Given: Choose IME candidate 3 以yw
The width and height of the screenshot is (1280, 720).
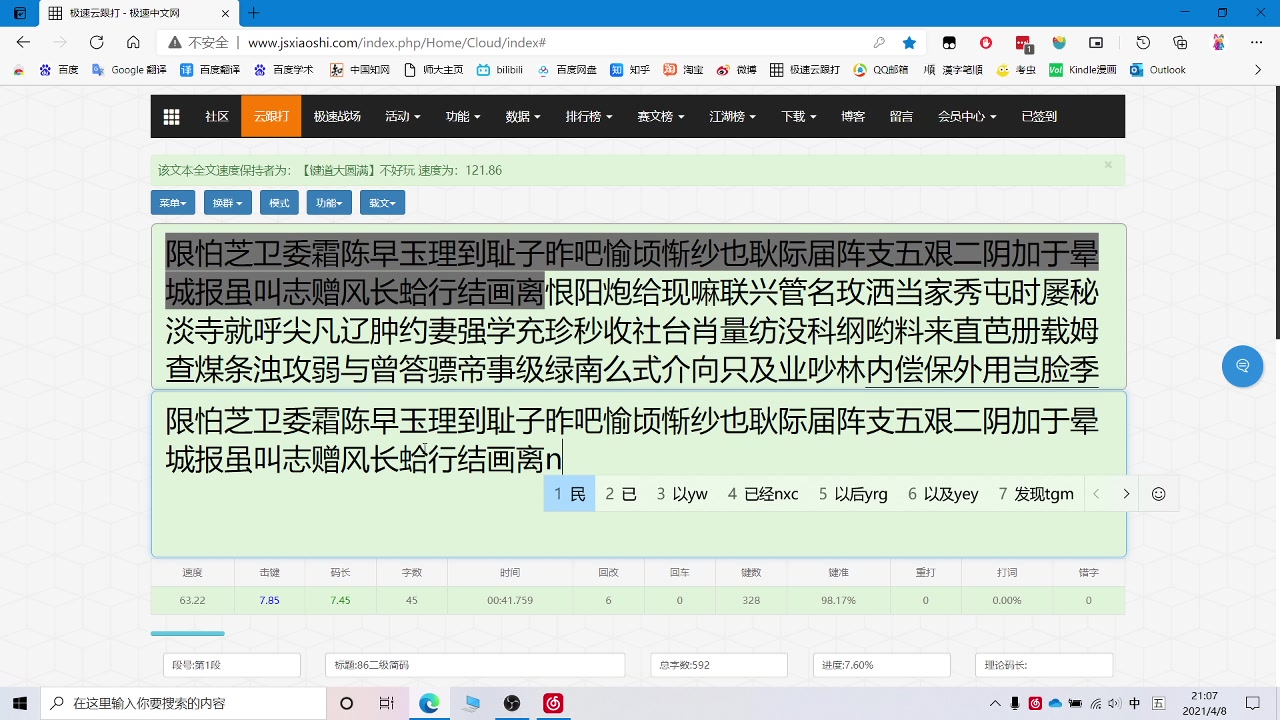Looking at the screenshot, I should (682, 494).
